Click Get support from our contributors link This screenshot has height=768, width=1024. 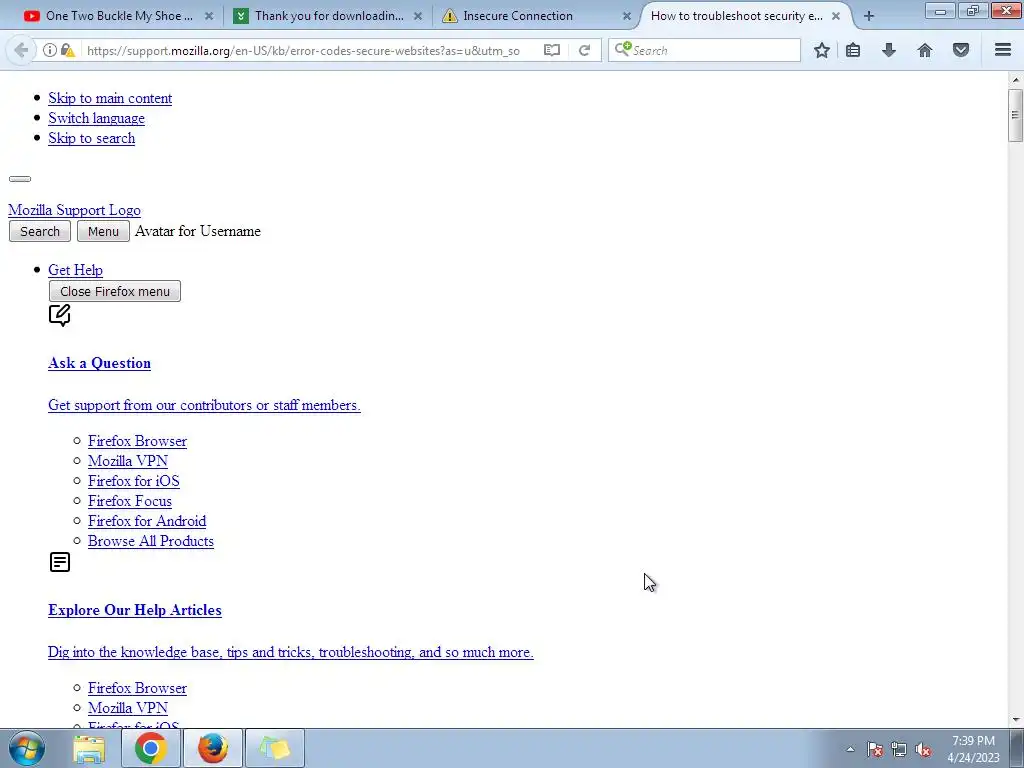pos(204,405)
